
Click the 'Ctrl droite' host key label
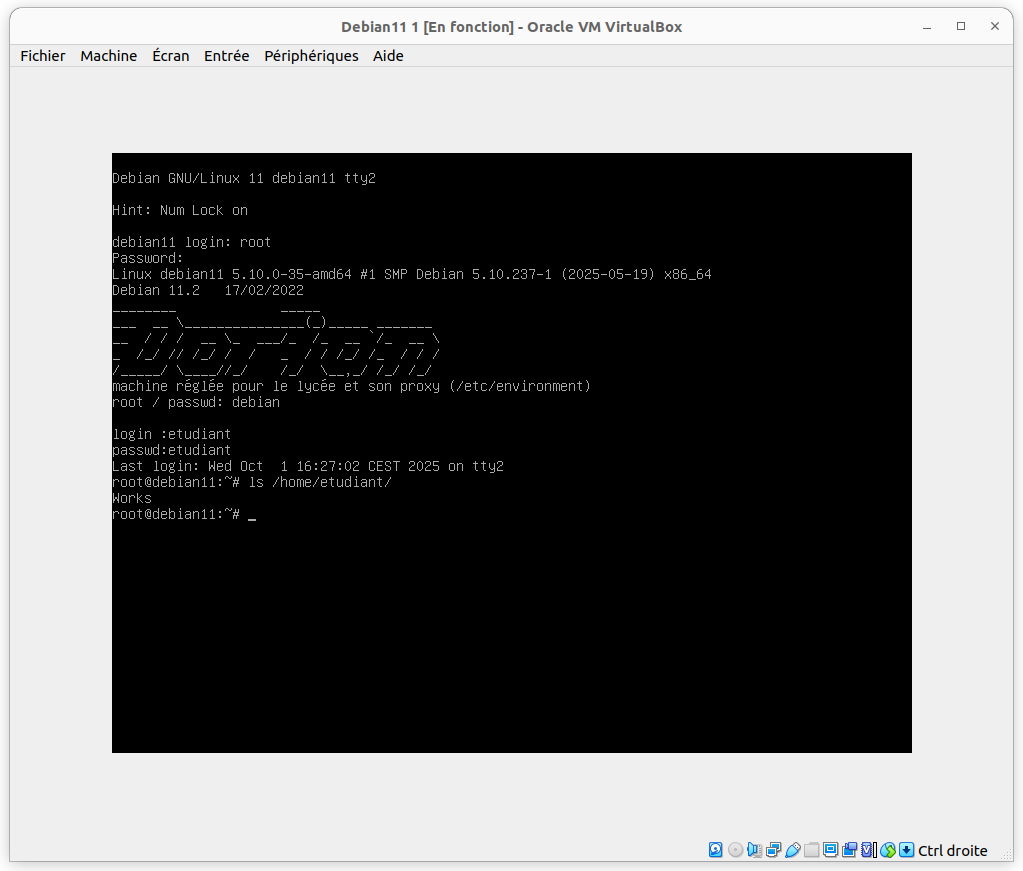point(952,851)
